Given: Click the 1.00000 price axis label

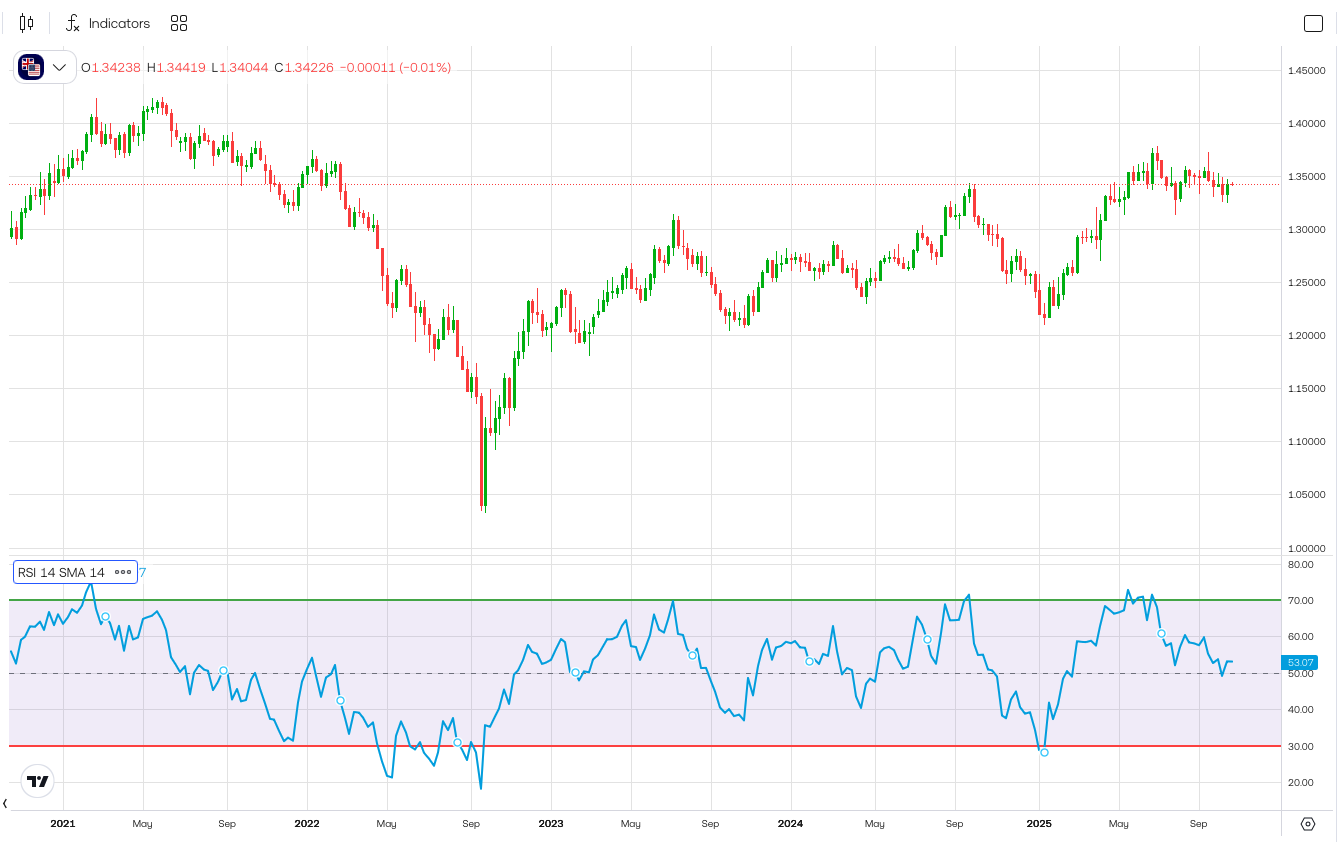Looking at the screenshot, I should tap(1307, 549).
